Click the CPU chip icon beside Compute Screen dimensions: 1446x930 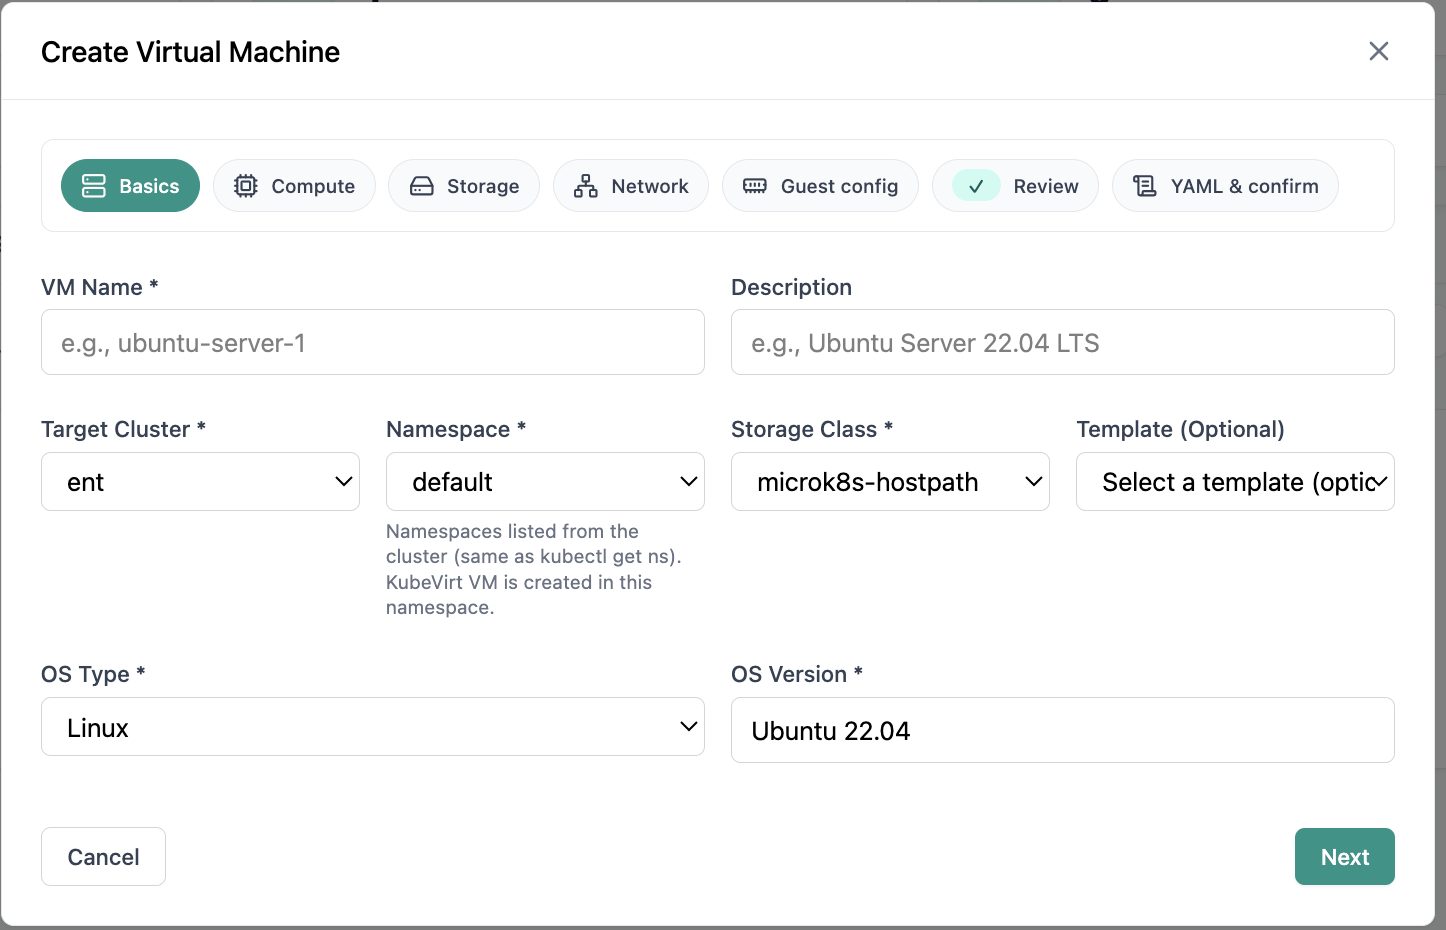tap(246, 186)
